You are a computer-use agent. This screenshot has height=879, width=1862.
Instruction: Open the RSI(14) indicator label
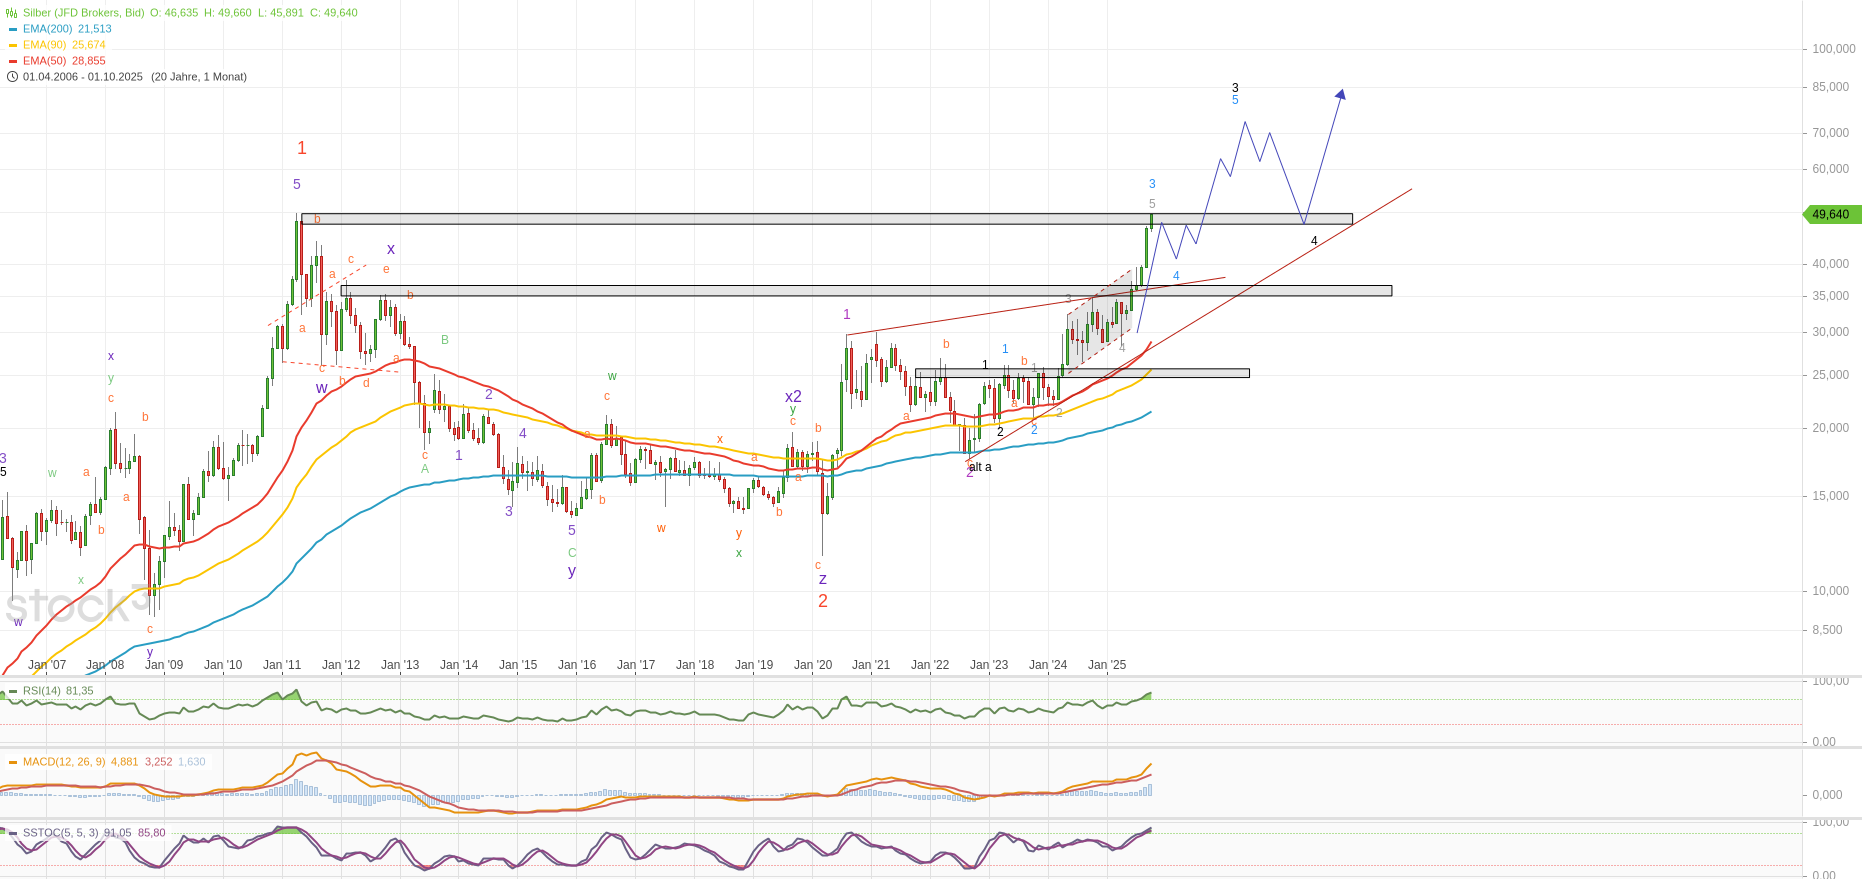click(42, 691)
